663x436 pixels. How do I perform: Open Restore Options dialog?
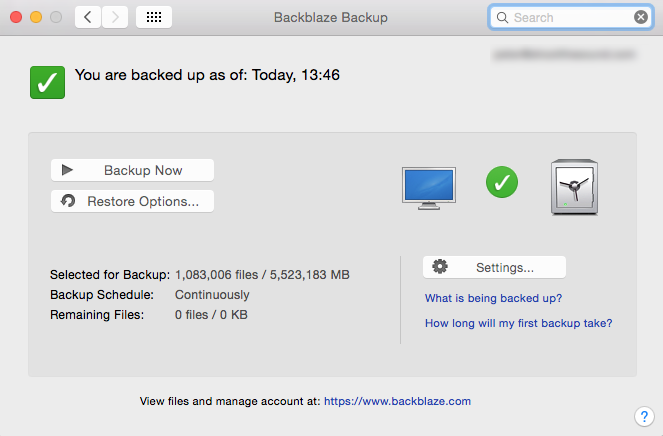[132, 201]
